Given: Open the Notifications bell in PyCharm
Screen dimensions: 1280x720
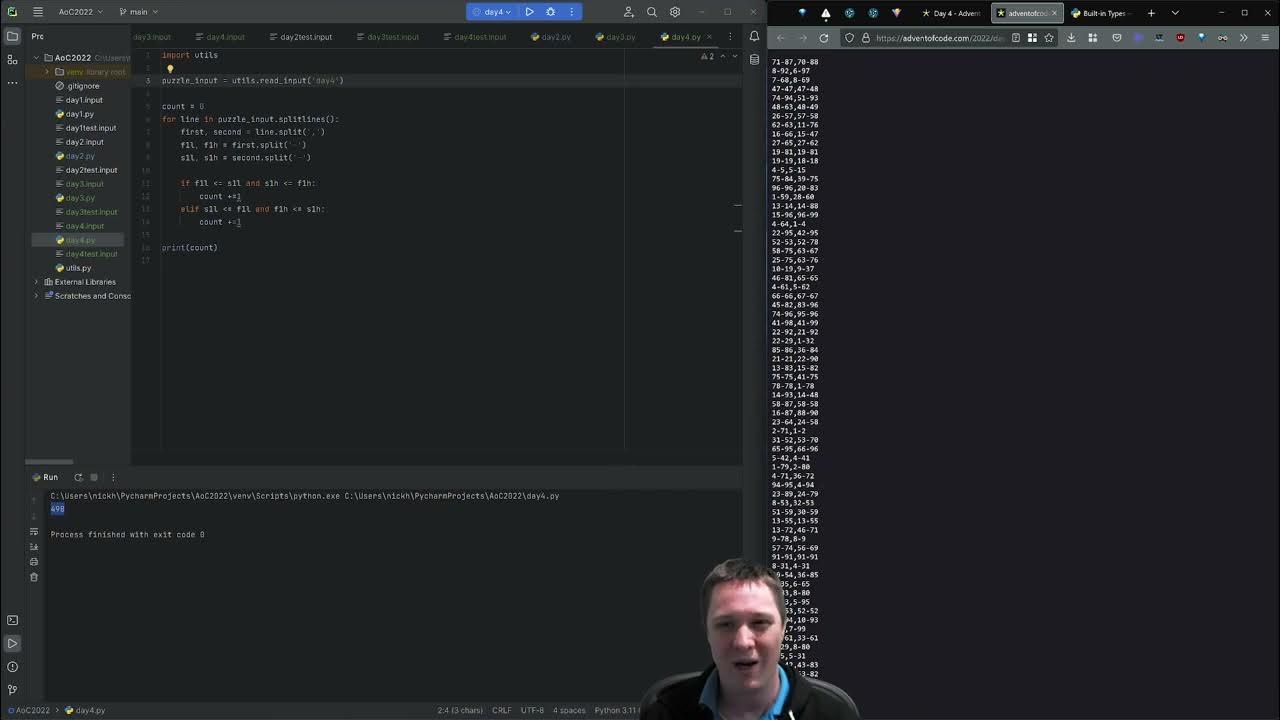Looking at the screenshot, I should pos(754,36).
